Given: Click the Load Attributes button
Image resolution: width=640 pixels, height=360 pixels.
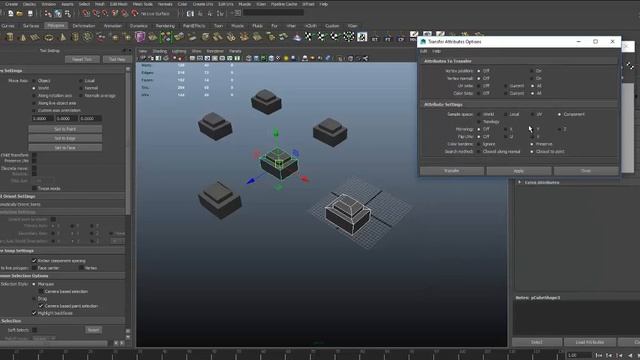Looking at the screenshot, I should click(x=590, y=342).
